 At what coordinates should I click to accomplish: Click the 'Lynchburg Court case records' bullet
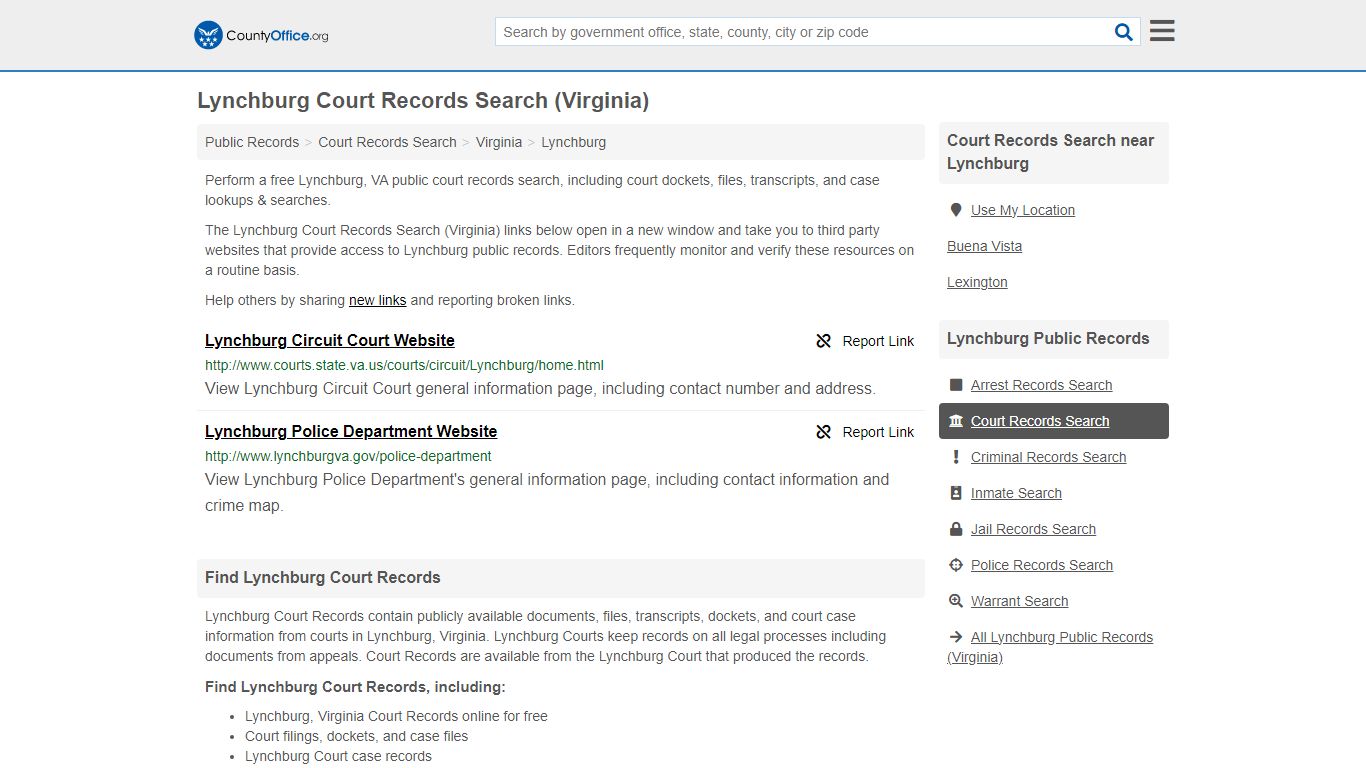point(338,756)
